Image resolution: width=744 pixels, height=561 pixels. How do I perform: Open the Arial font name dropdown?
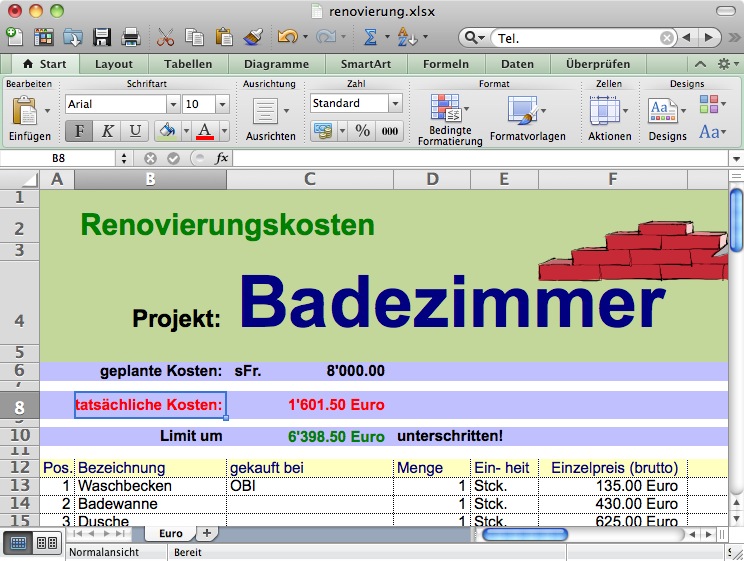point(173,104)
